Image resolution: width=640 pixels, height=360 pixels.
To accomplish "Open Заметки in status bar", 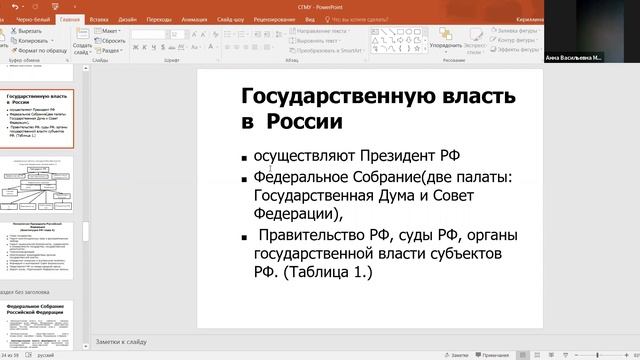I will [x=456, y=355].
